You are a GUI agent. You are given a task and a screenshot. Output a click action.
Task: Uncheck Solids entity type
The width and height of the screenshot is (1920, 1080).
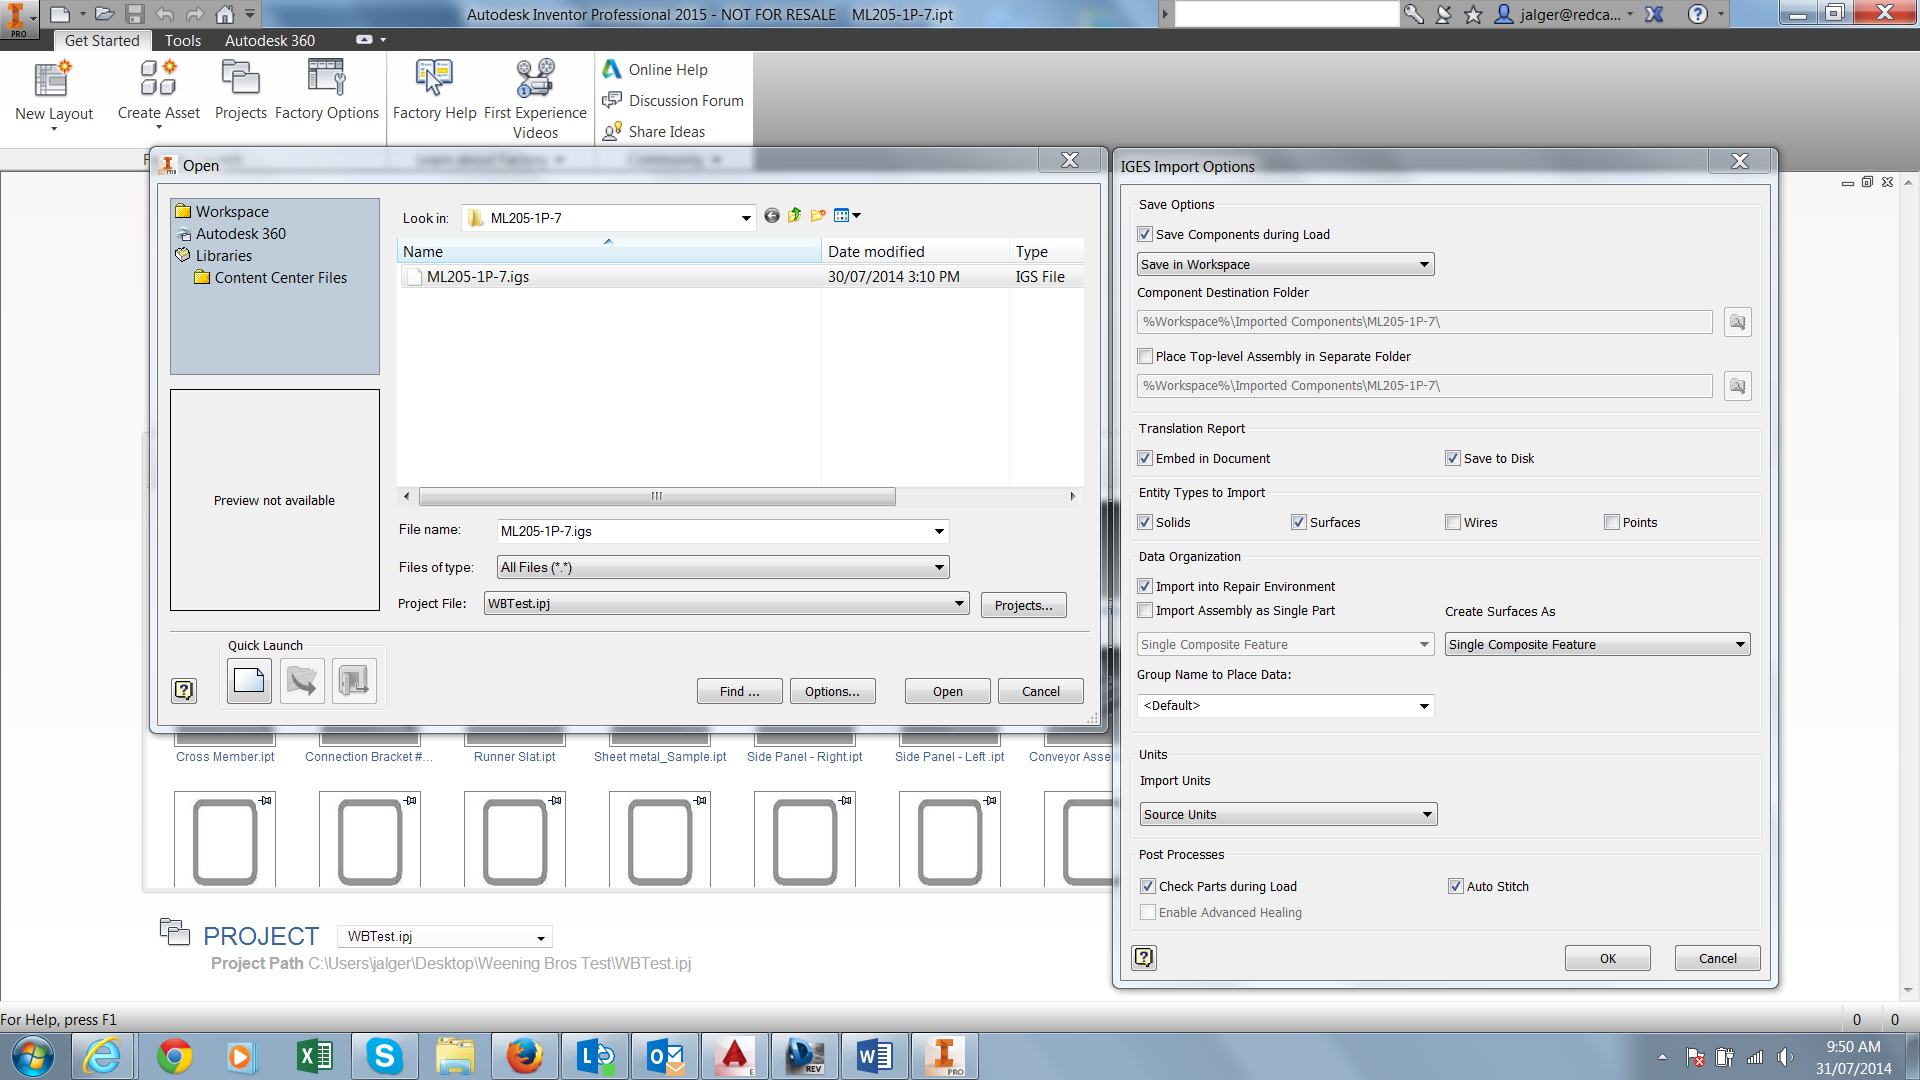click(x=1145, y=523)
